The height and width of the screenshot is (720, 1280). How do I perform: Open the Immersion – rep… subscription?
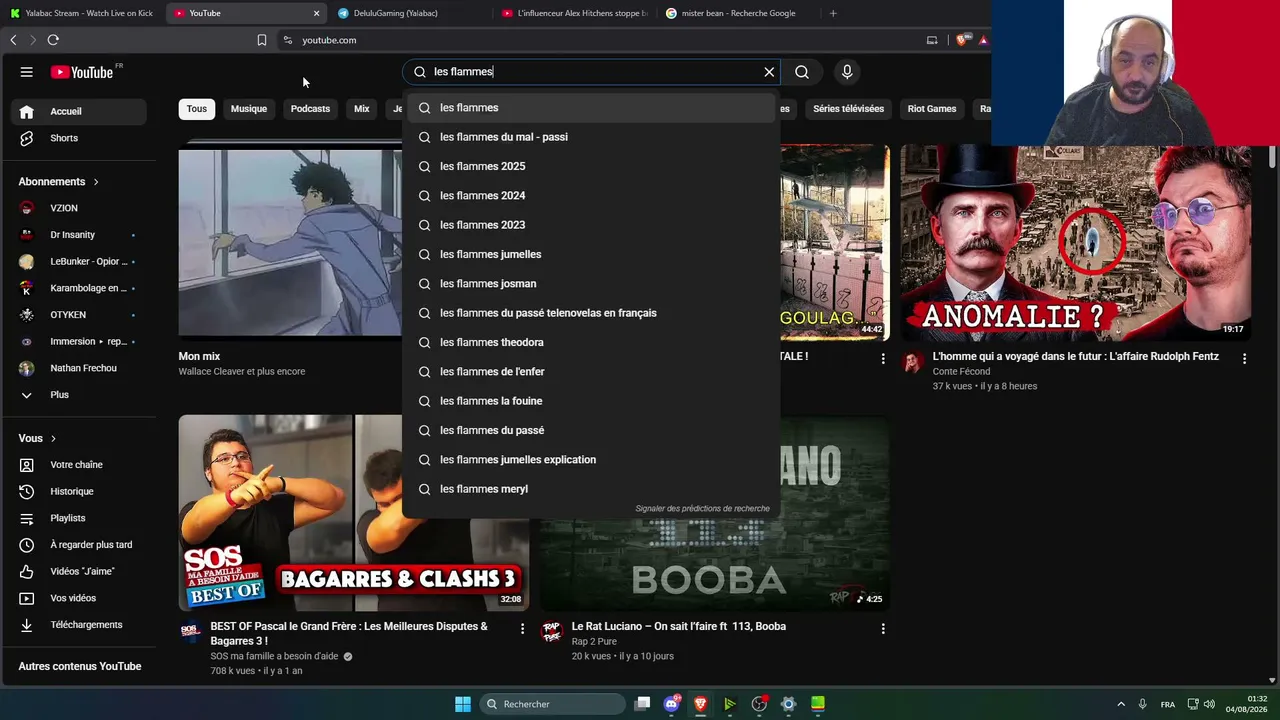[x=78, y=342]
